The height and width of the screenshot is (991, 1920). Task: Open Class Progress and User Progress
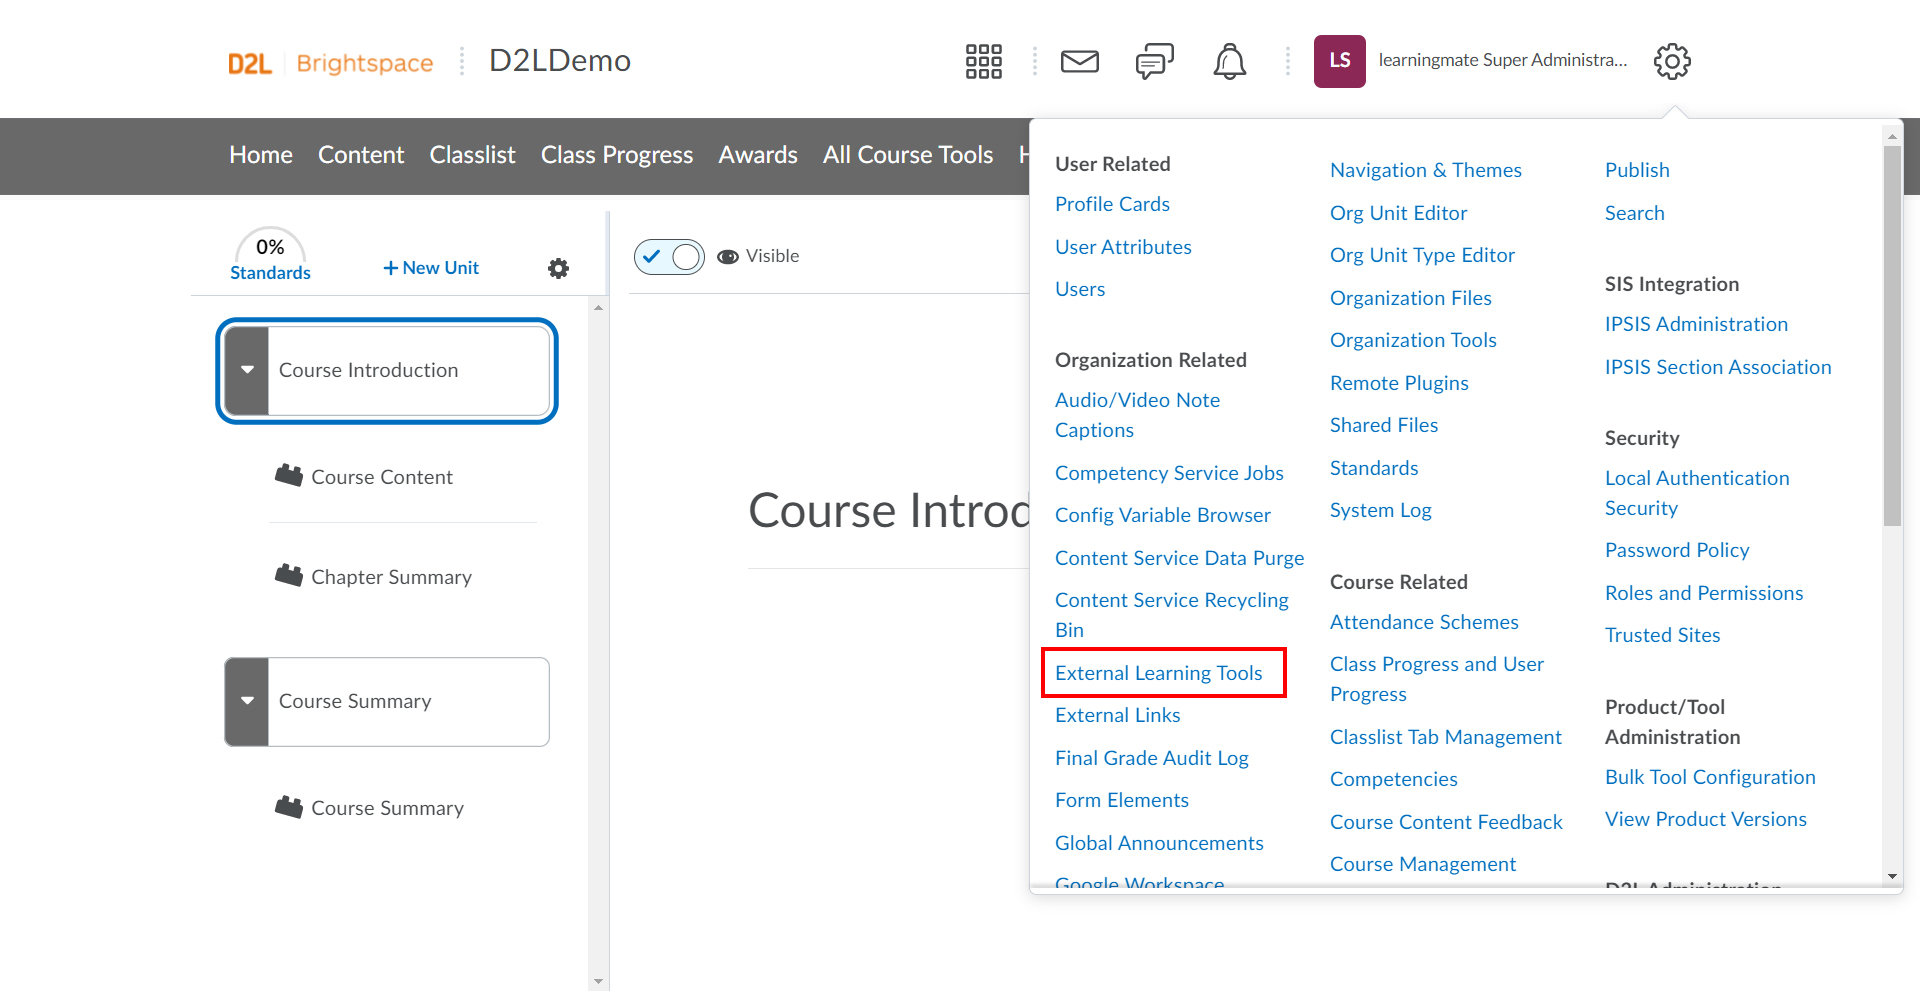[x=1436, y=679]
